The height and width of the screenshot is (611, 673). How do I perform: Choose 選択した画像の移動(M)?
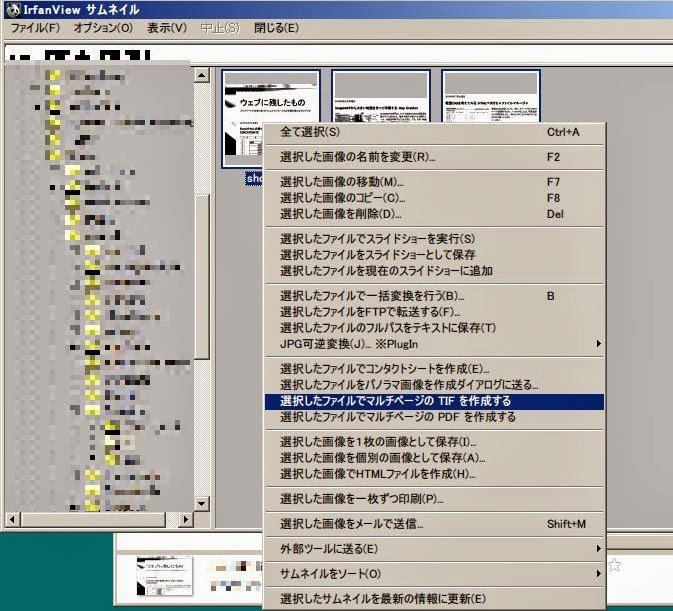[434, 182]
